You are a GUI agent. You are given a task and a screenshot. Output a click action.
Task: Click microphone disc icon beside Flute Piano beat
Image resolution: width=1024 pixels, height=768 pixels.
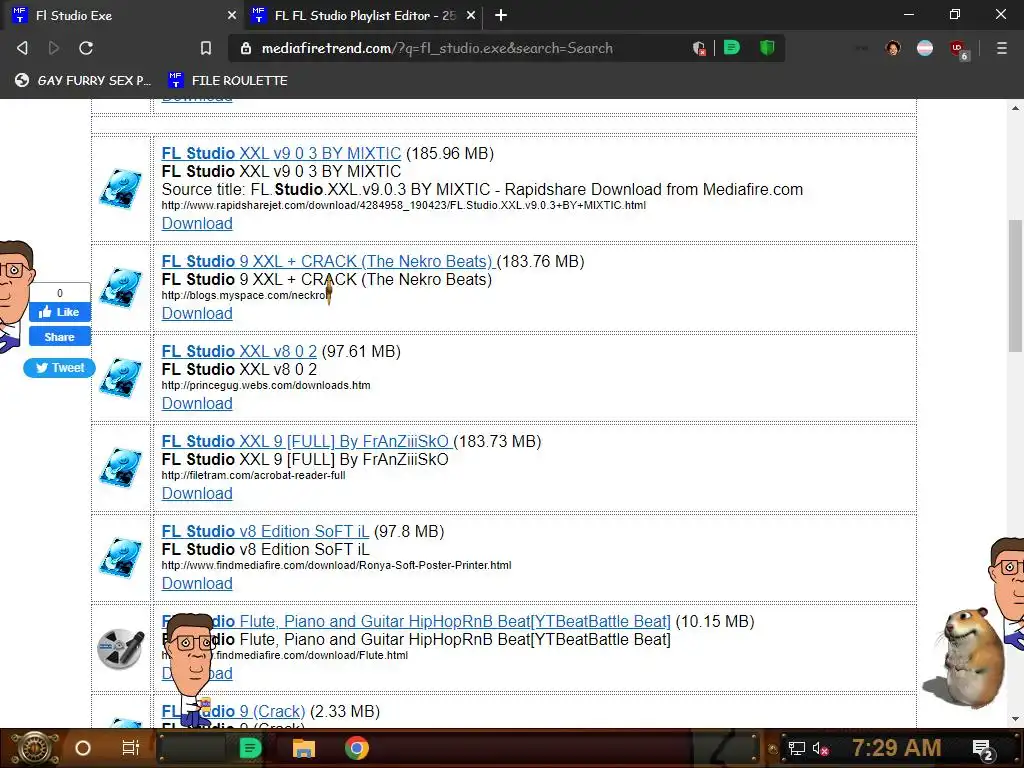coord(120,648)
